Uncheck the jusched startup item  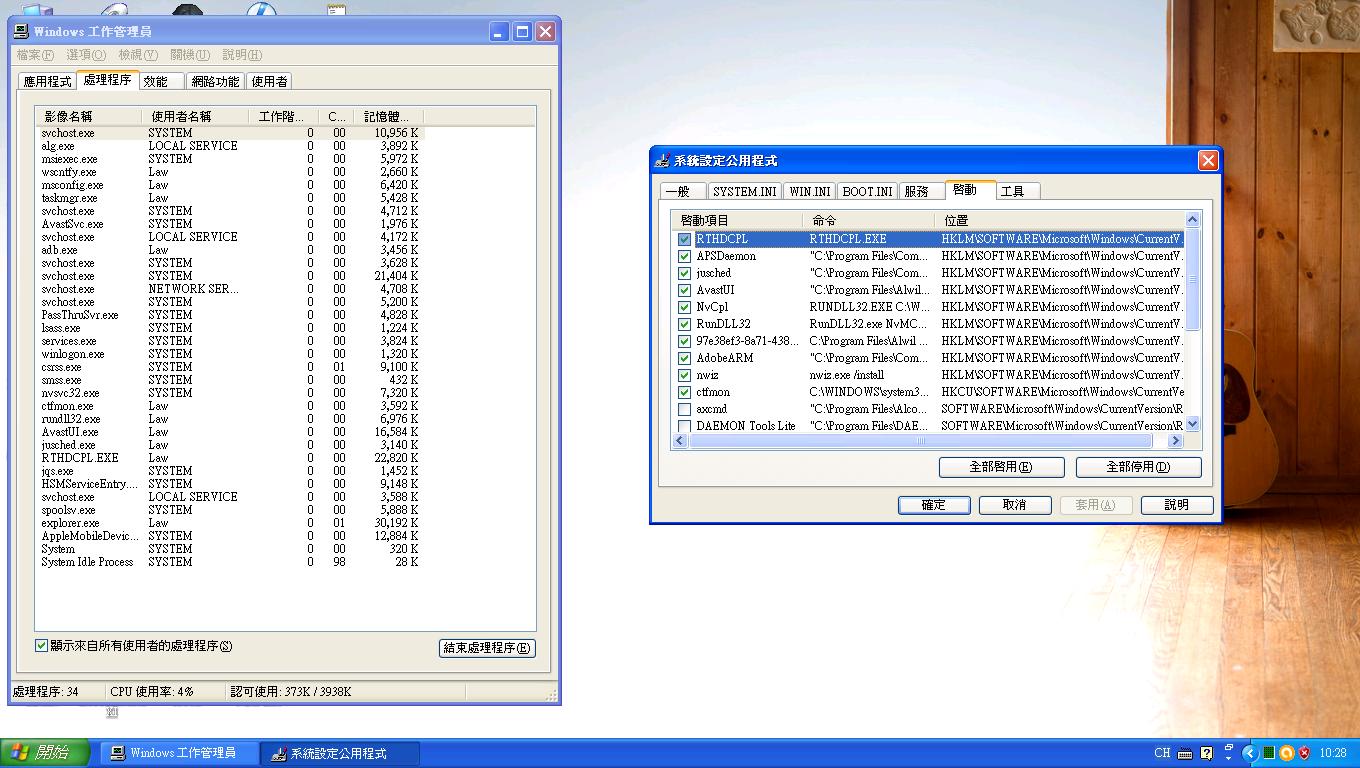[684, 273]
